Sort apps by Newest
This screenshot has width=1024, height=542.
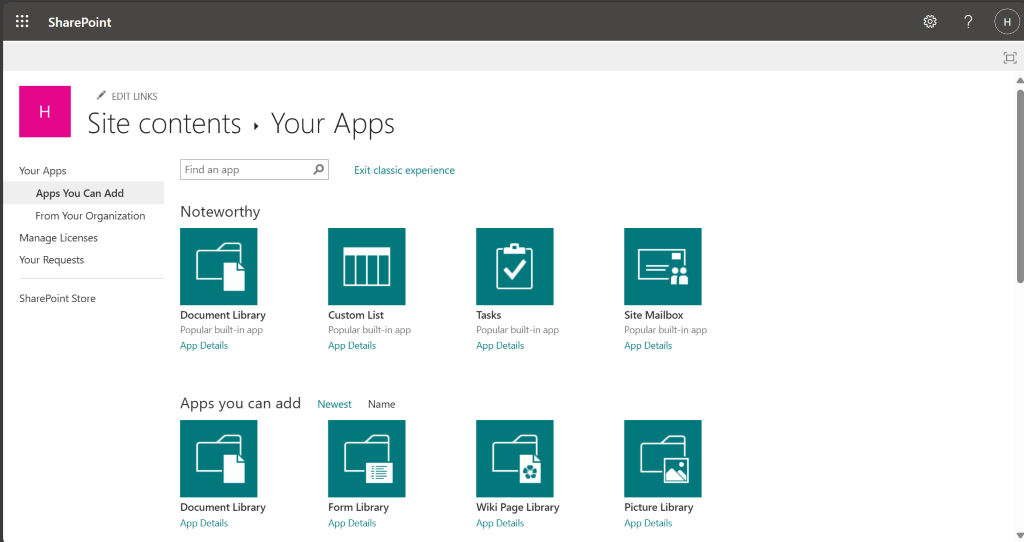tap(334, 404)
